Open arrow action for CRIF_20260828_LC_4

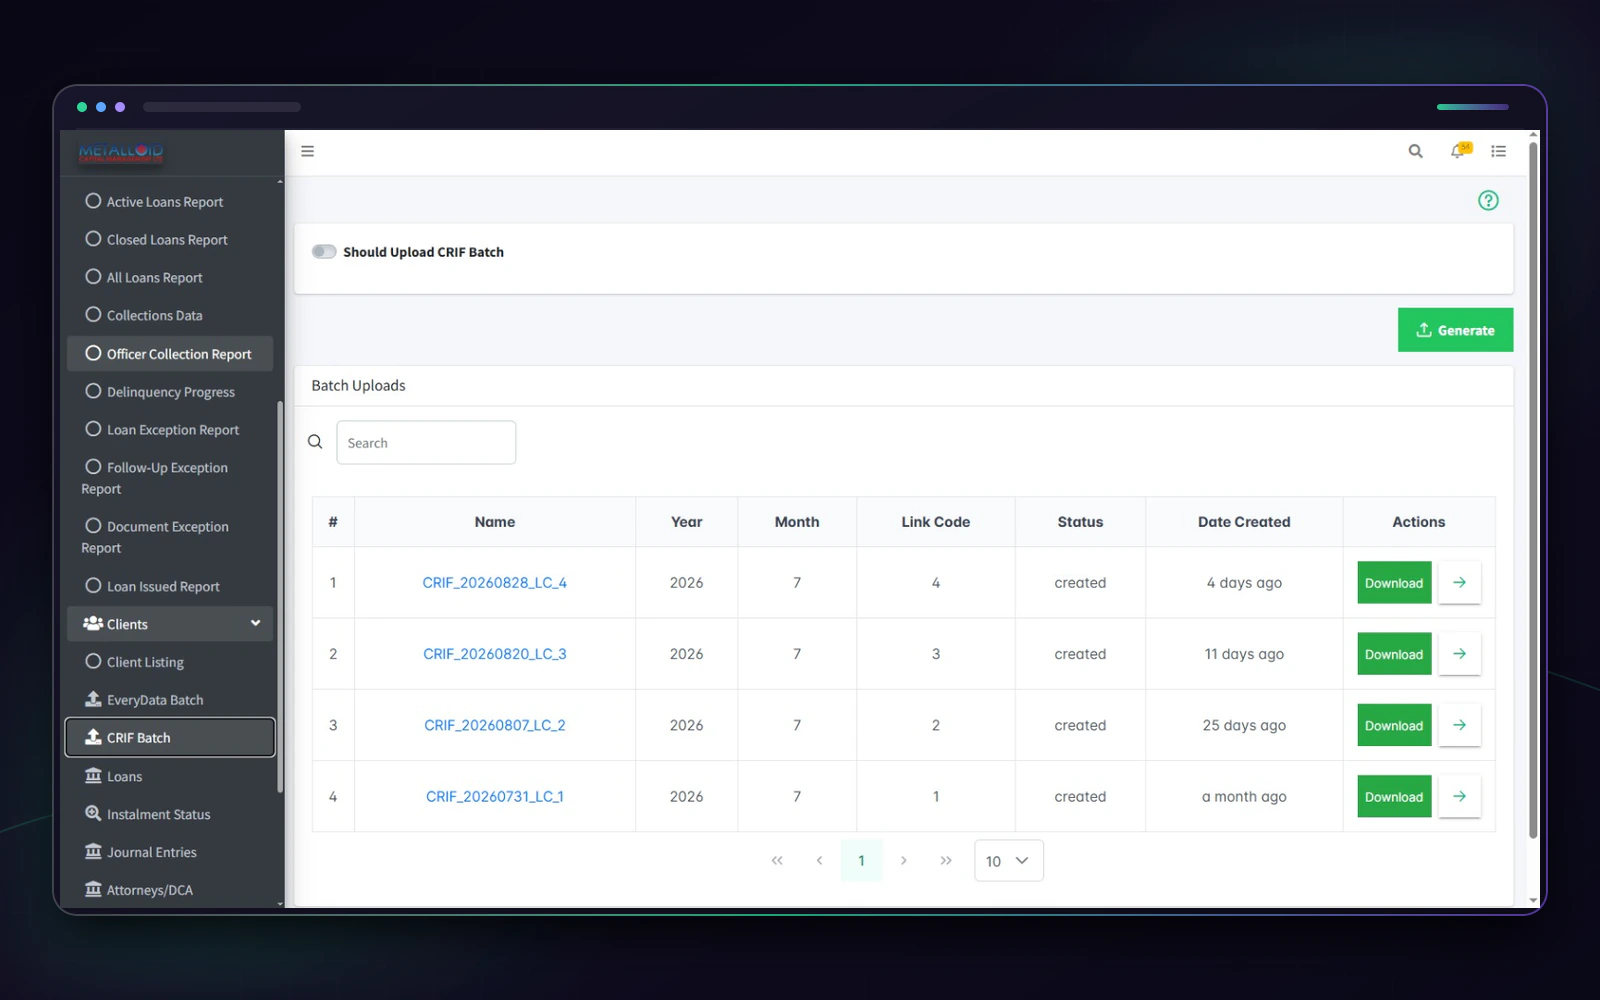(x=1459, y=582)
